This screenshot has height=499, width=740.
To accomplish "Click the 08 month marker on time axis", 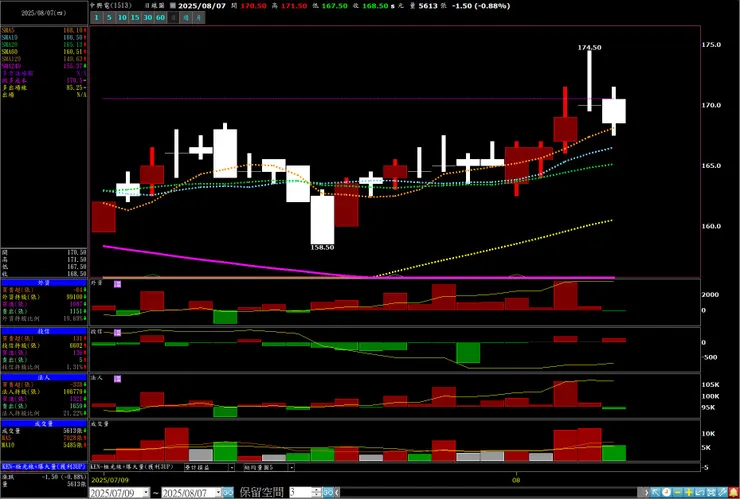I will 517,479.
